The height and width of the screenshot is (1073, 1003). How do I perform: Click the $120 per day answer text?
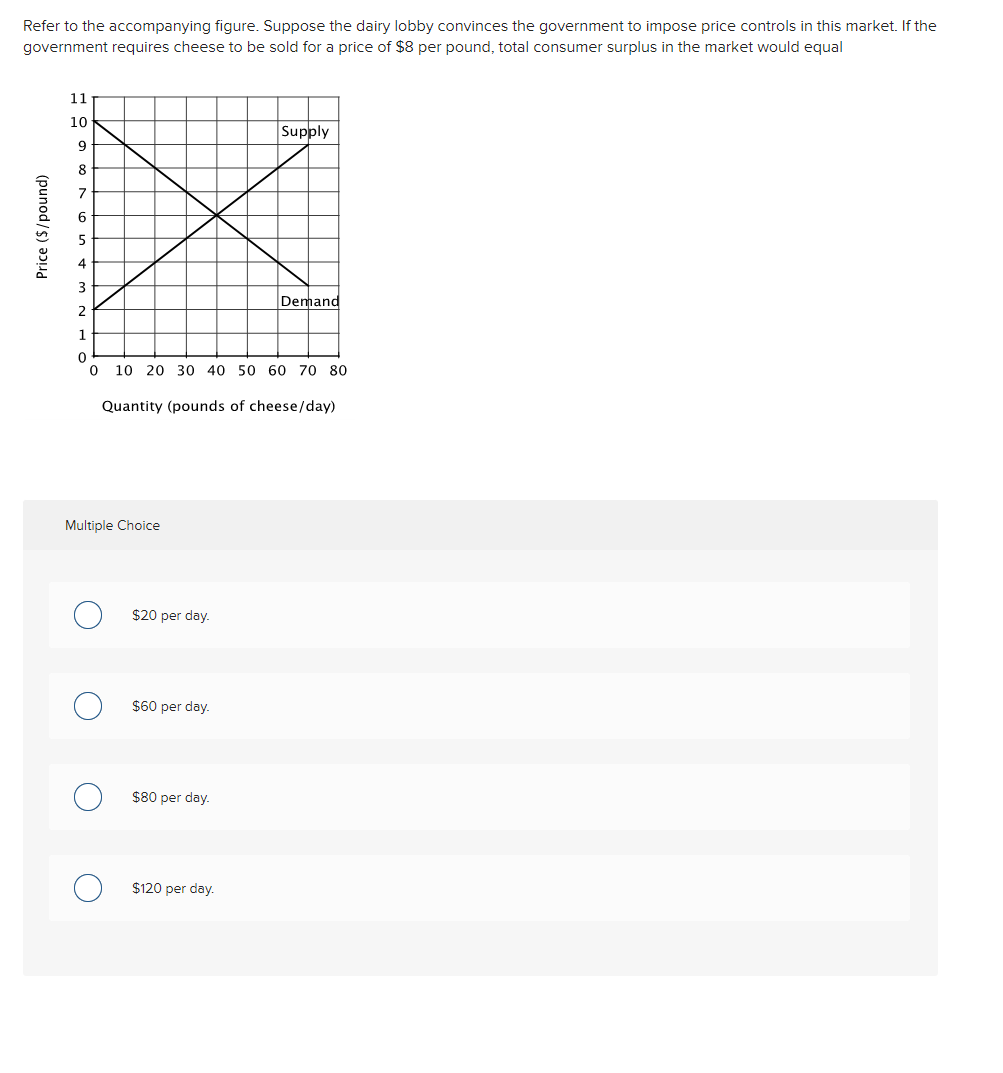click(173, 888)
